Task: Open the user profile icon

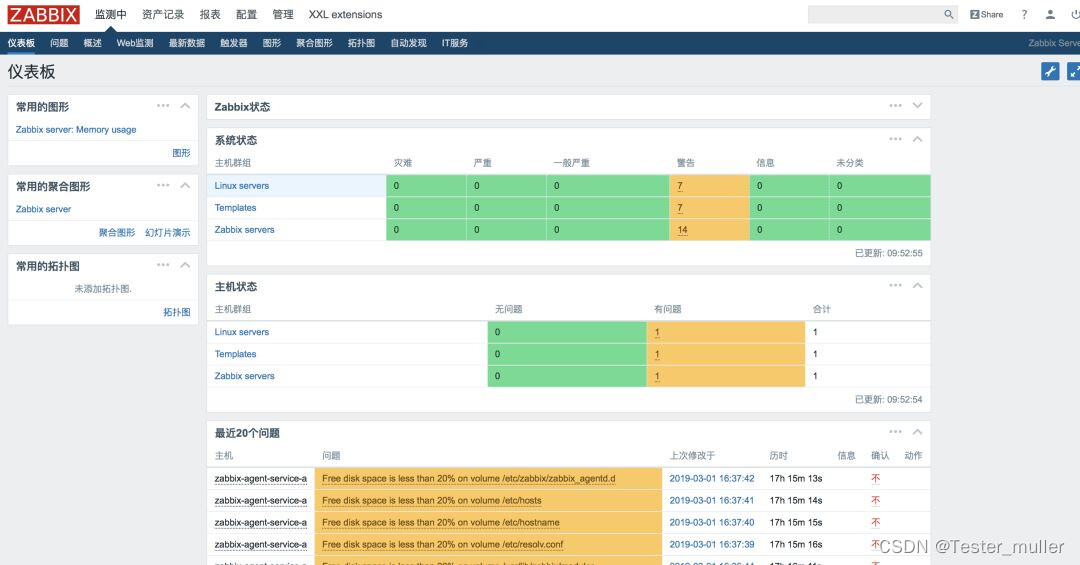Action: [x=1050, y=14]
